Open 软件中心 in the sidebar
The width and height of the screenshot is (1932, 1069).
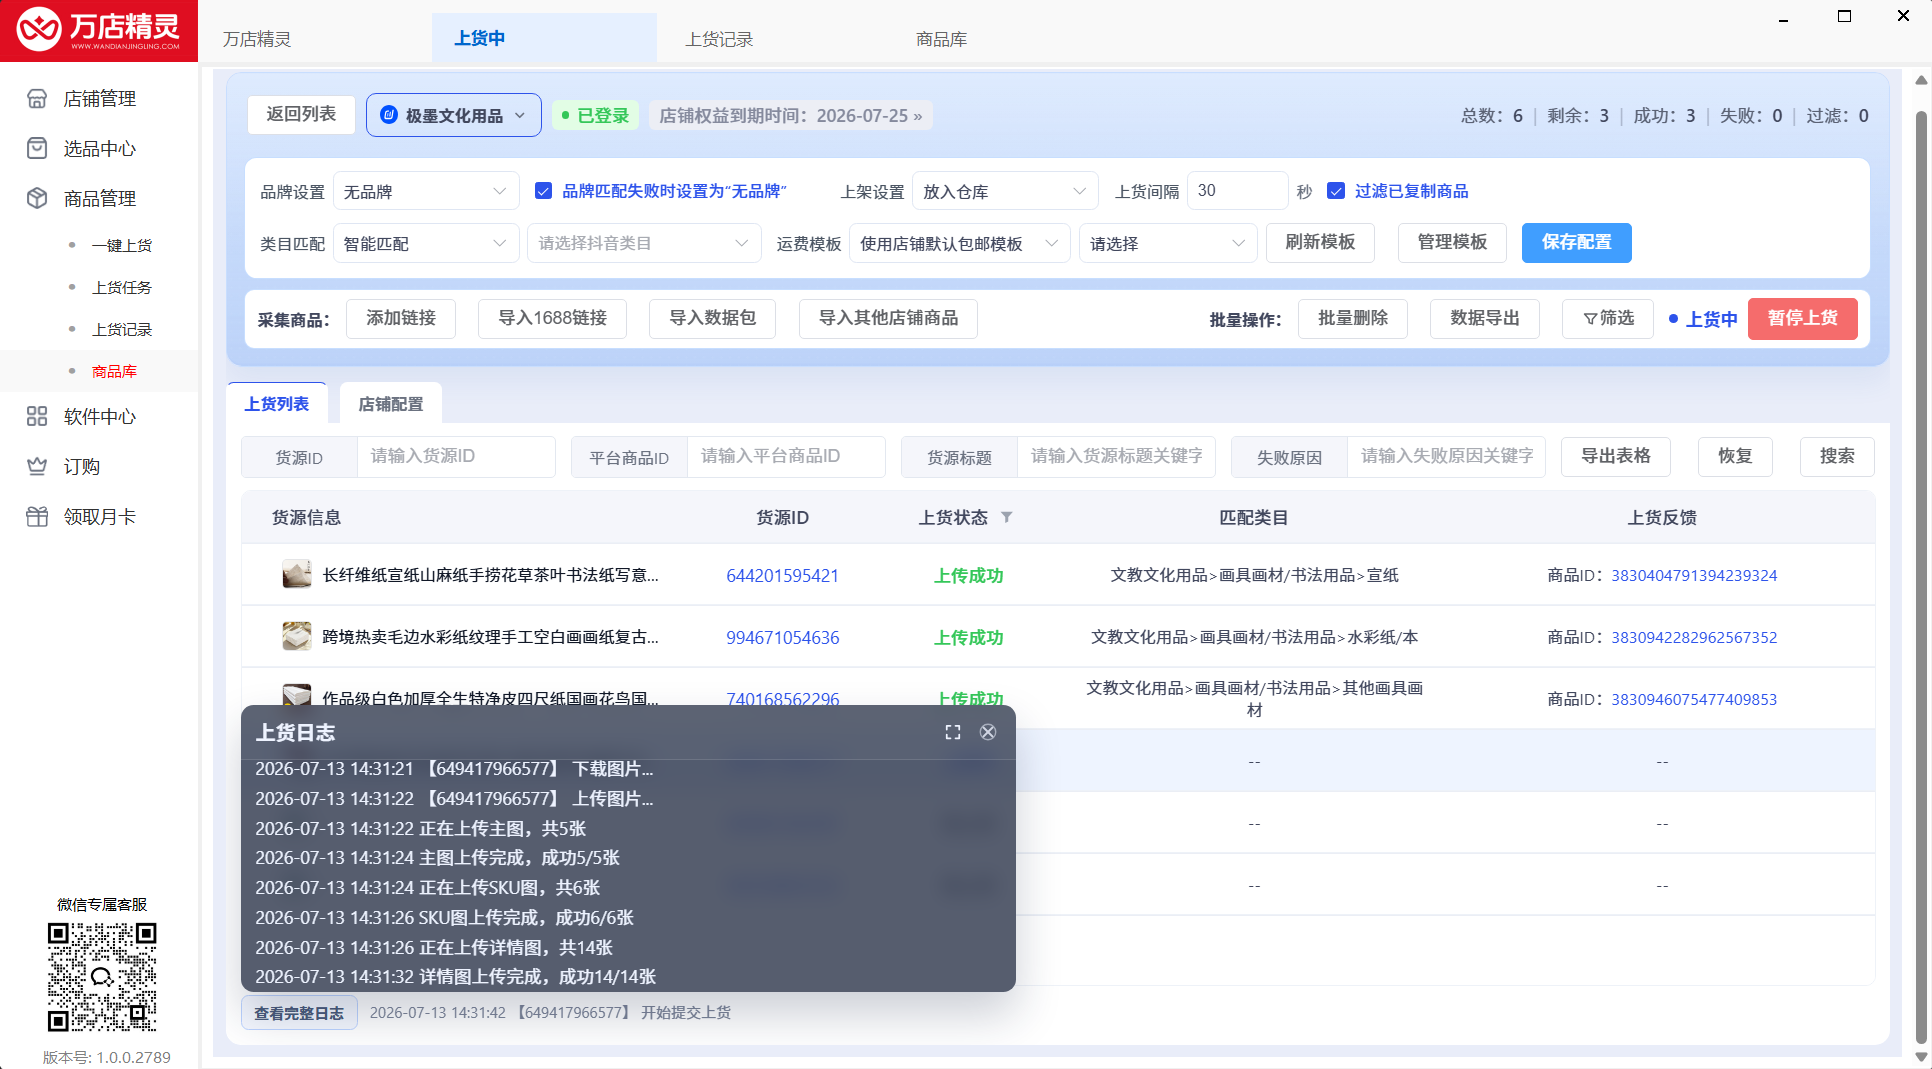pos(99,416)
